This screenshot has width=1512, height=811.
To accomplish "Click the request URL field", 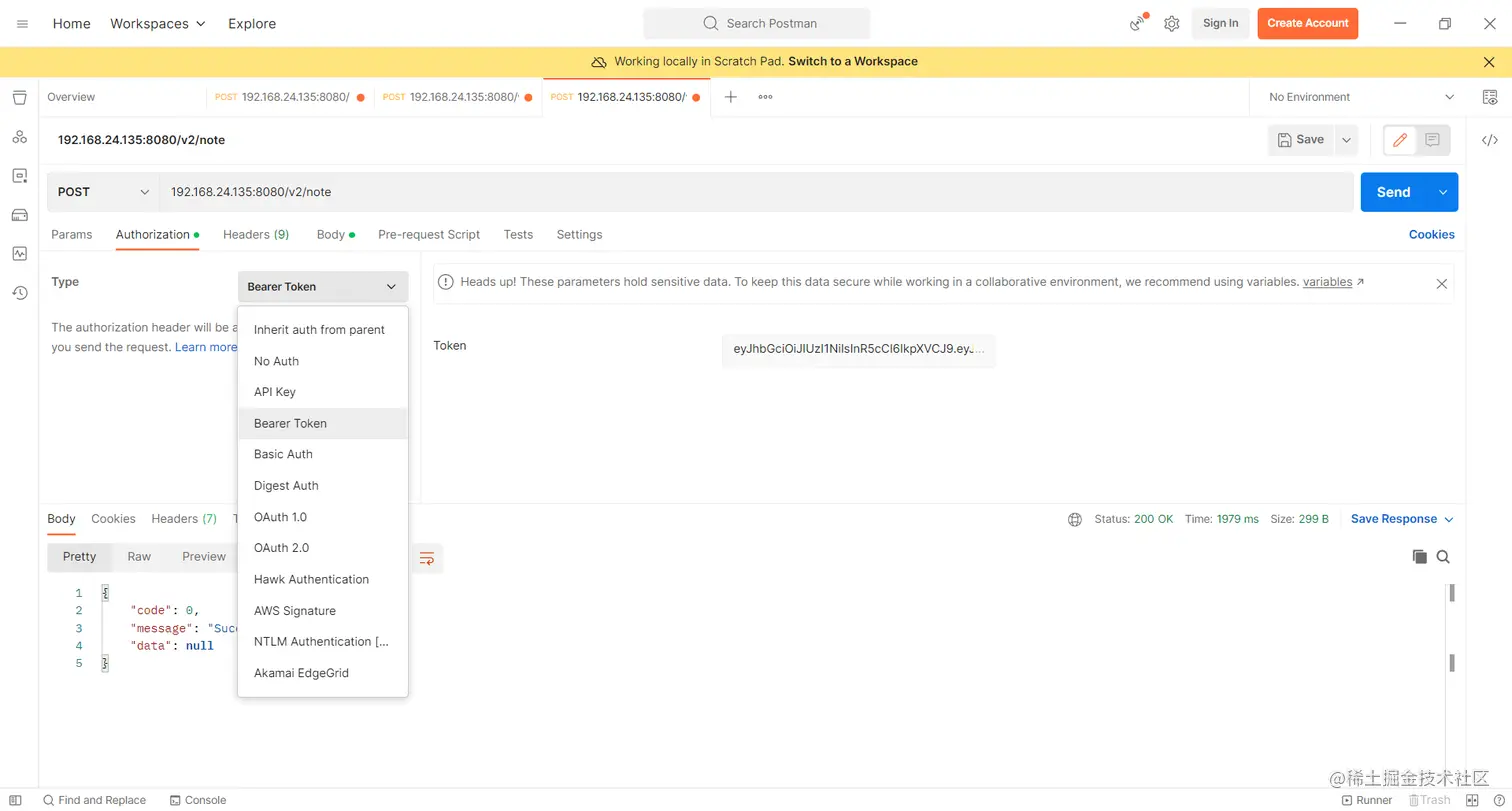I will pyautogui.click(x=755, y=192).
